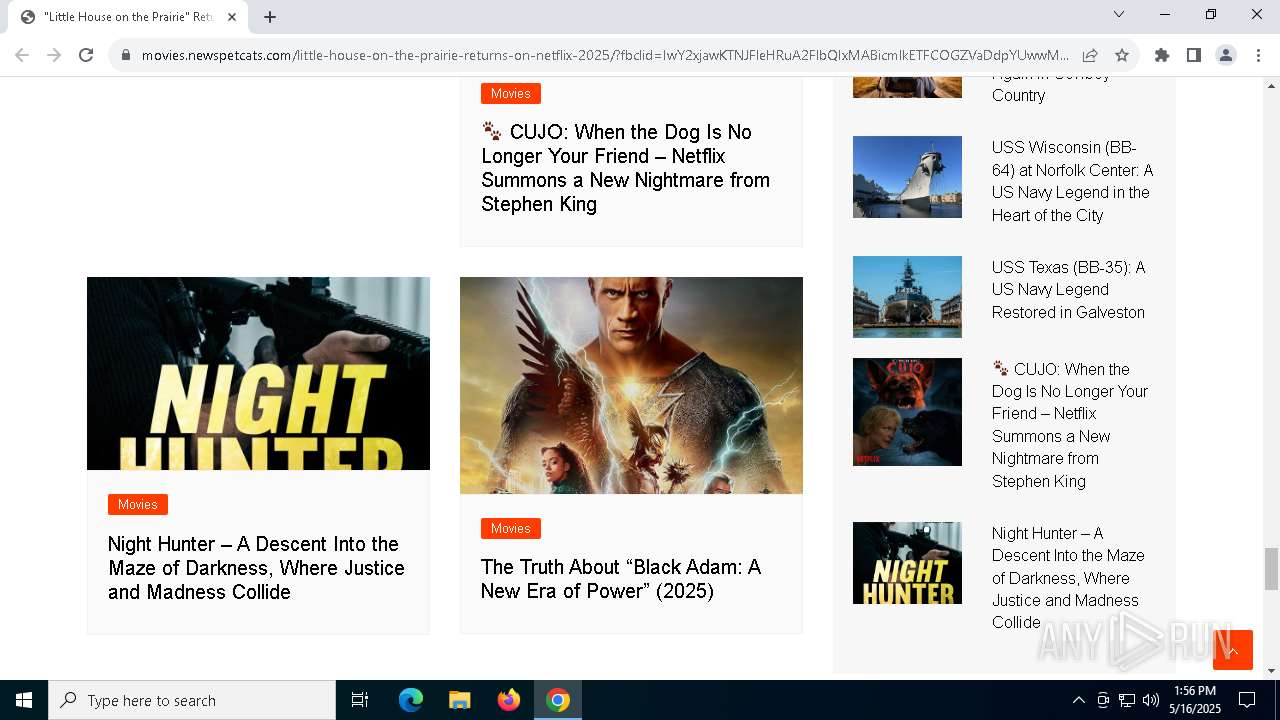This screenshot has height=720, width=1280.
Task: Open USS Texas (BB-35) sidebar link
Action: pos(1068,290)
